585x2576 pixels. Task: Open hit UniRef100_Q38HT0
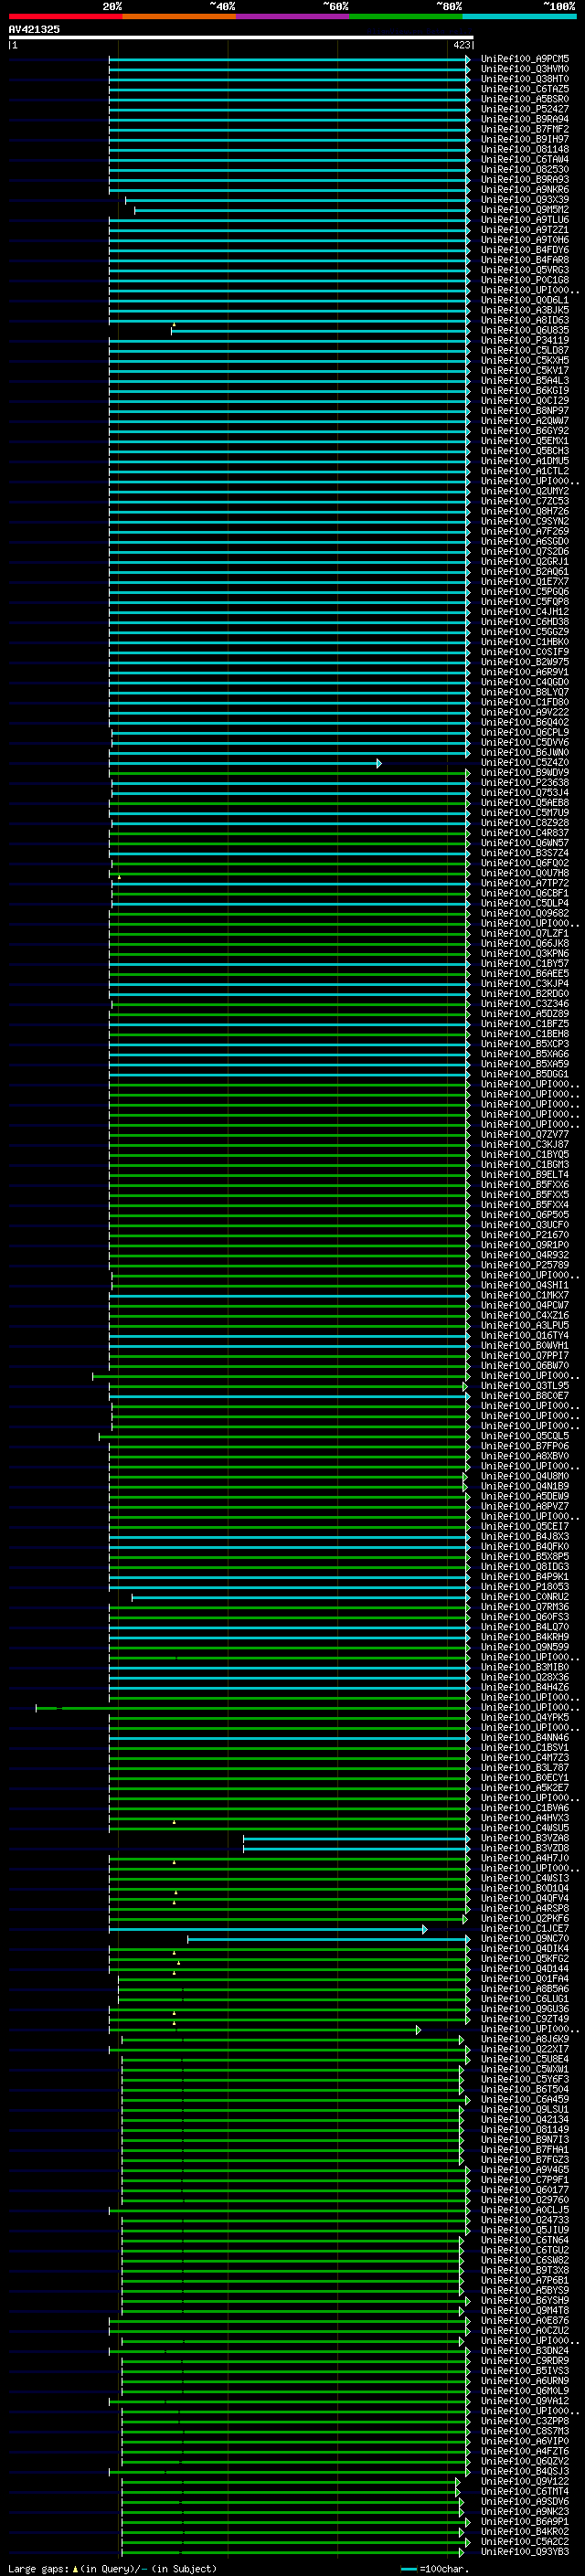525,79
